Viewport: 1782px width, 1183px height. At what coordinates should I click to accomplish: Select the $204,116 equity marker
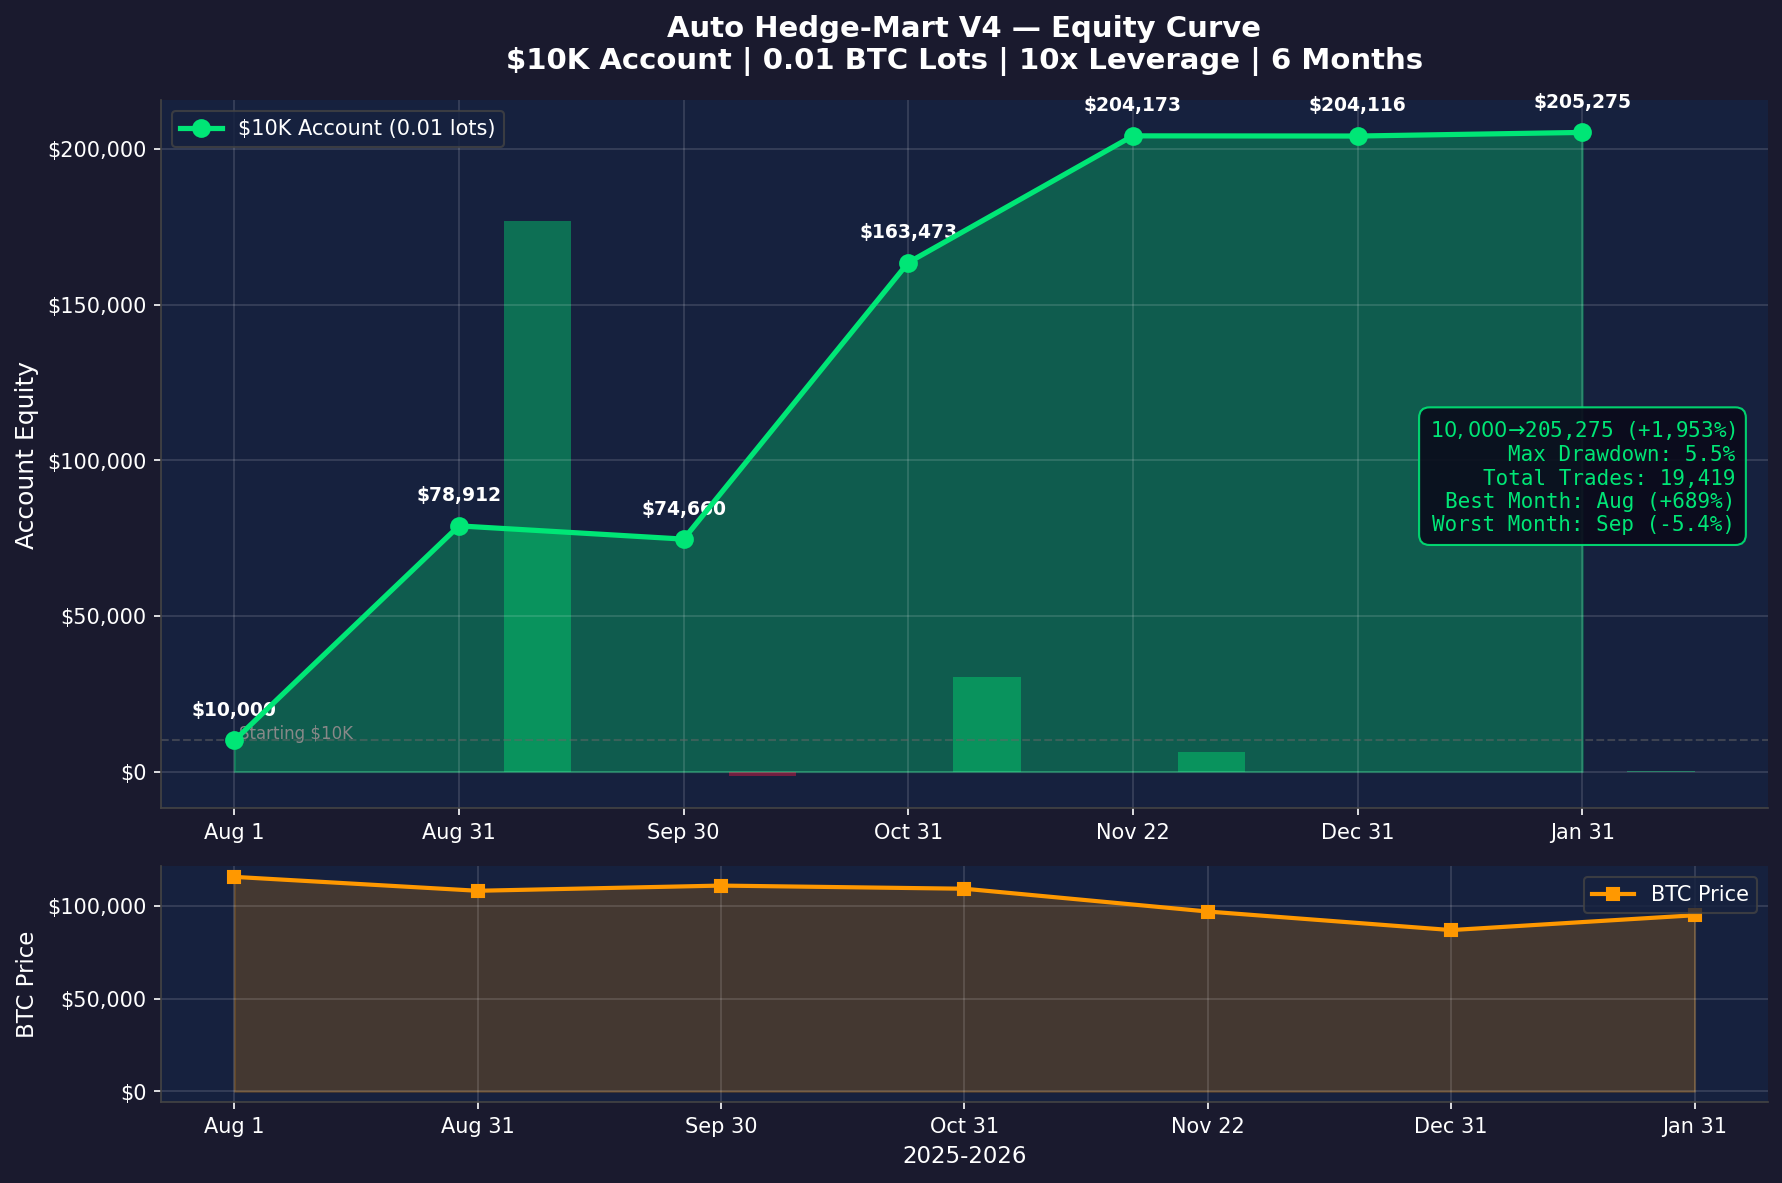coord(1358,136)
